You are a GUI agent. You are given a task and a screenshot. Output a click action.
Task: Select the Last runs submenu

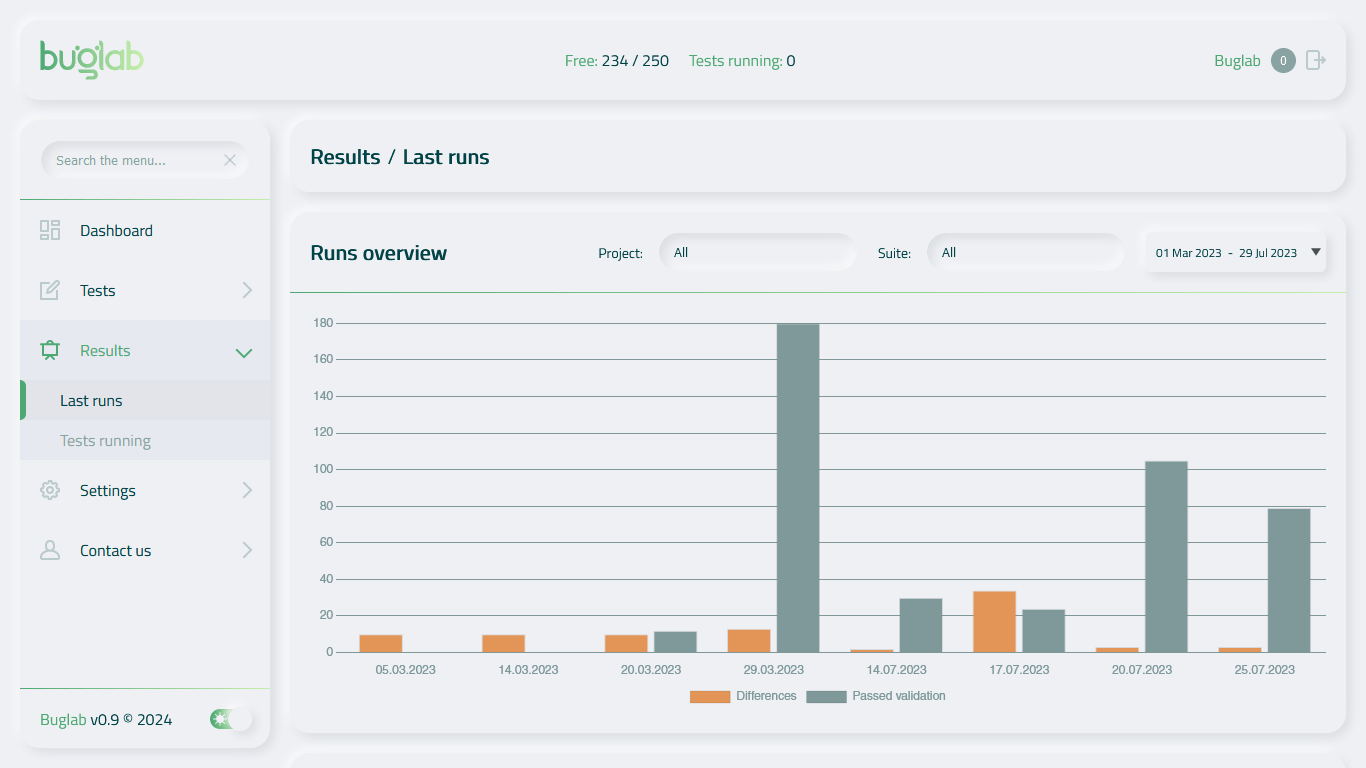click(x=145, y=400)
